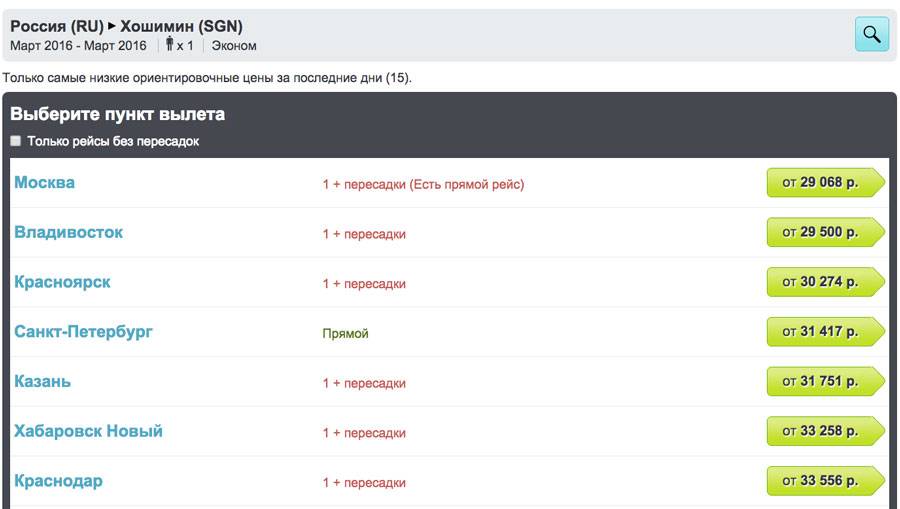The height and width of the screenshot is (509, 900).
Task: Open Санкт-Петербург departure option
Action: pyautogui.click(x=83, y=331)
